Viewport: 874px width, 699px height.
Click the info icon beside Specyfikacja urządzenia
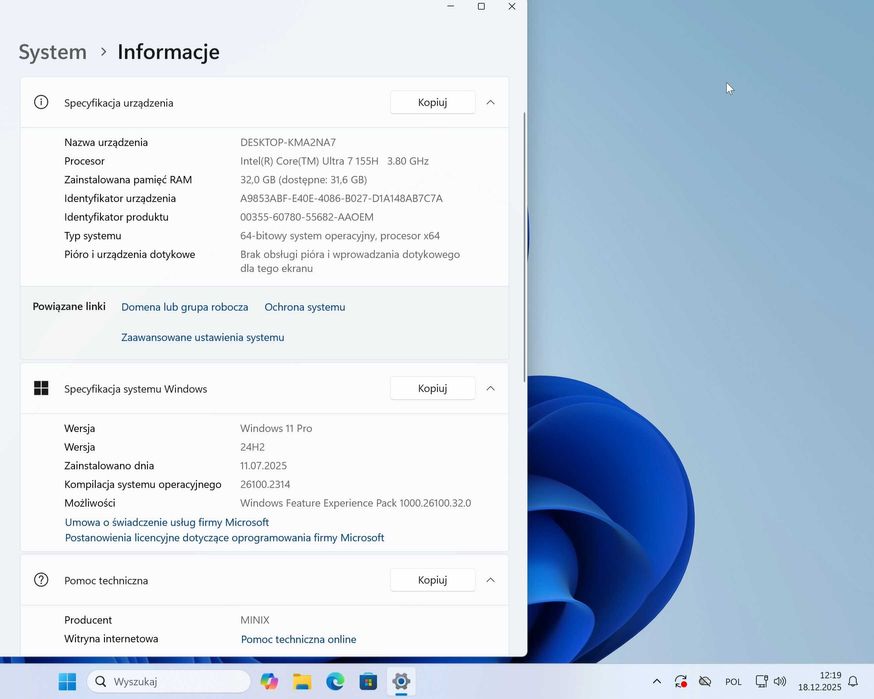tap(41, 102)
